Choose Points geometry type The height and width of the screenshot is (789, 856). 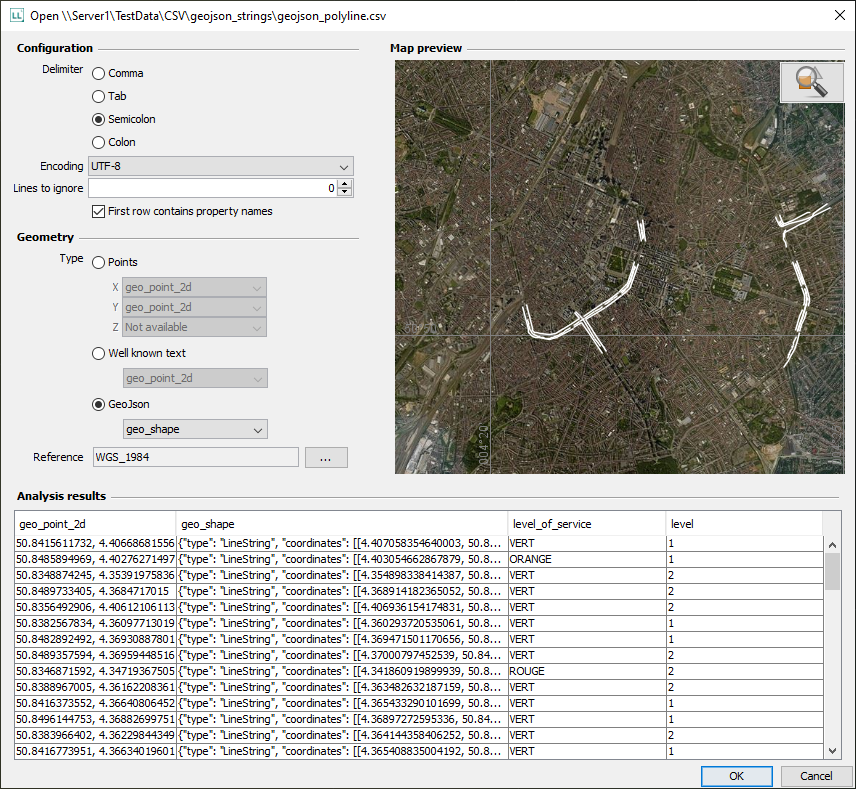(115, 262)
